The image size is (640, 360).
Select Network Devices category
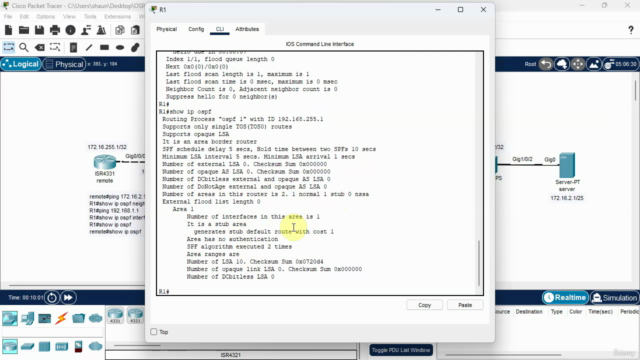[10, 318]
